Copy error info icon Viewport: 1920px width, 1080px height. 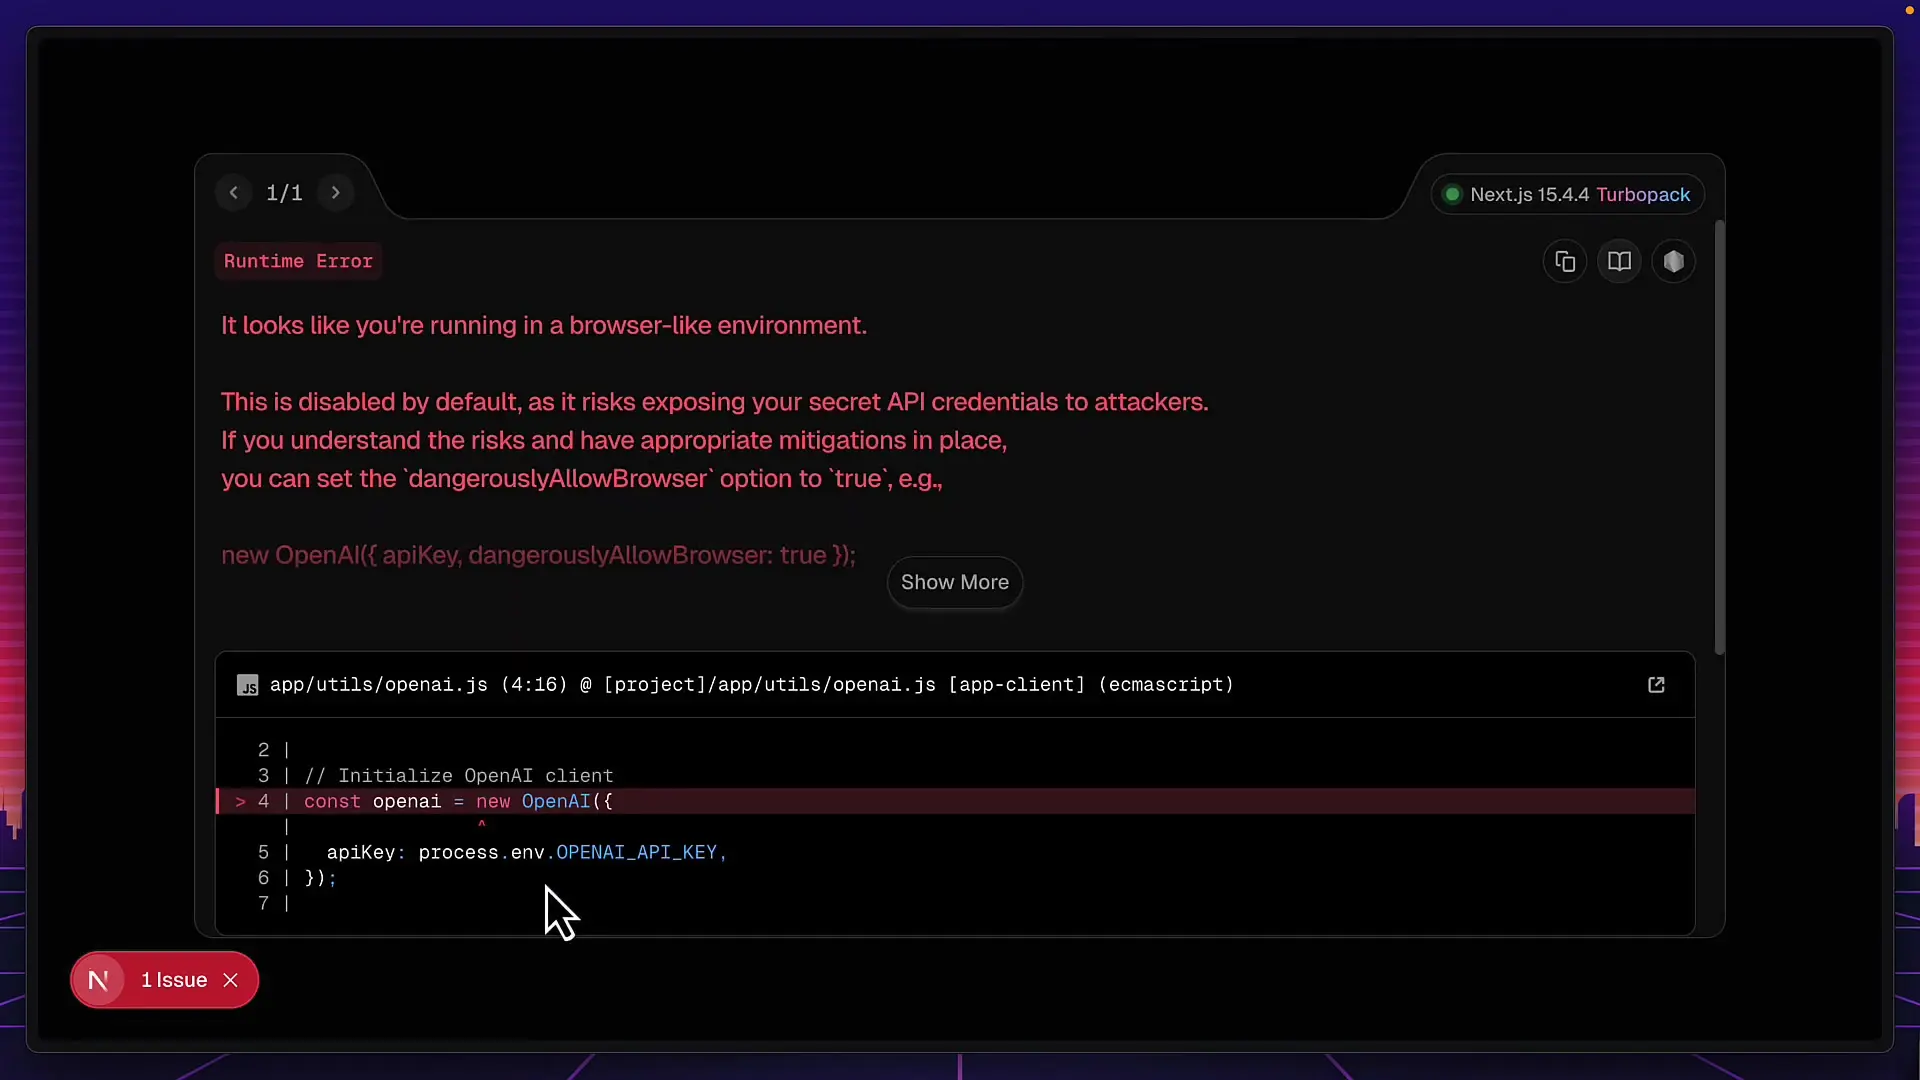1565,262
